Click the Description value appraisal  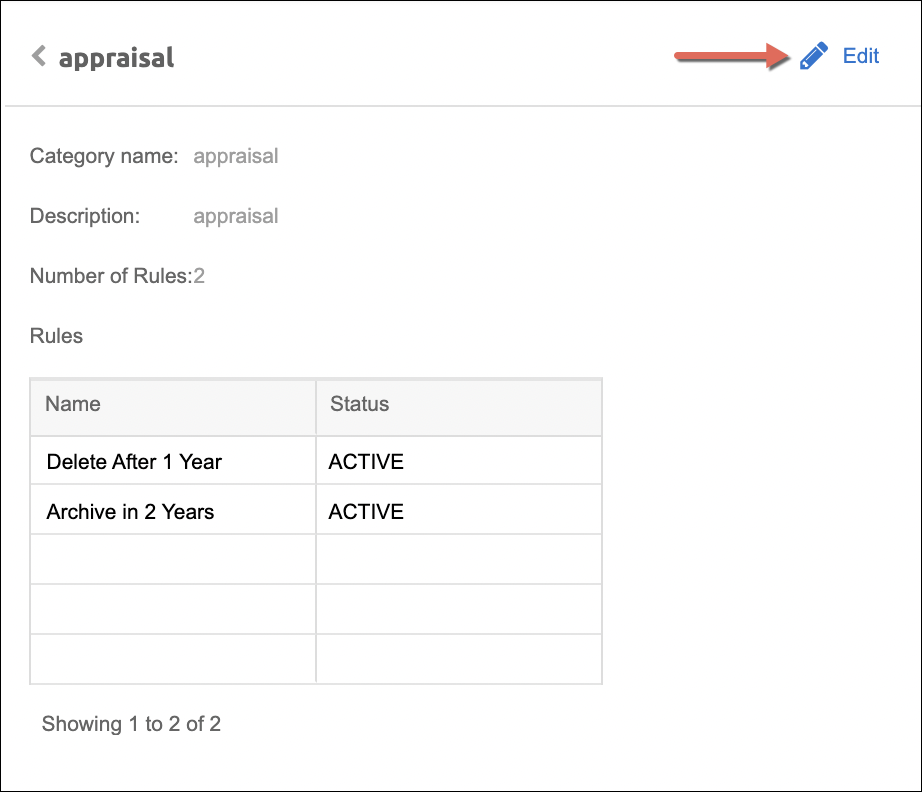click(x=235, y=216)
